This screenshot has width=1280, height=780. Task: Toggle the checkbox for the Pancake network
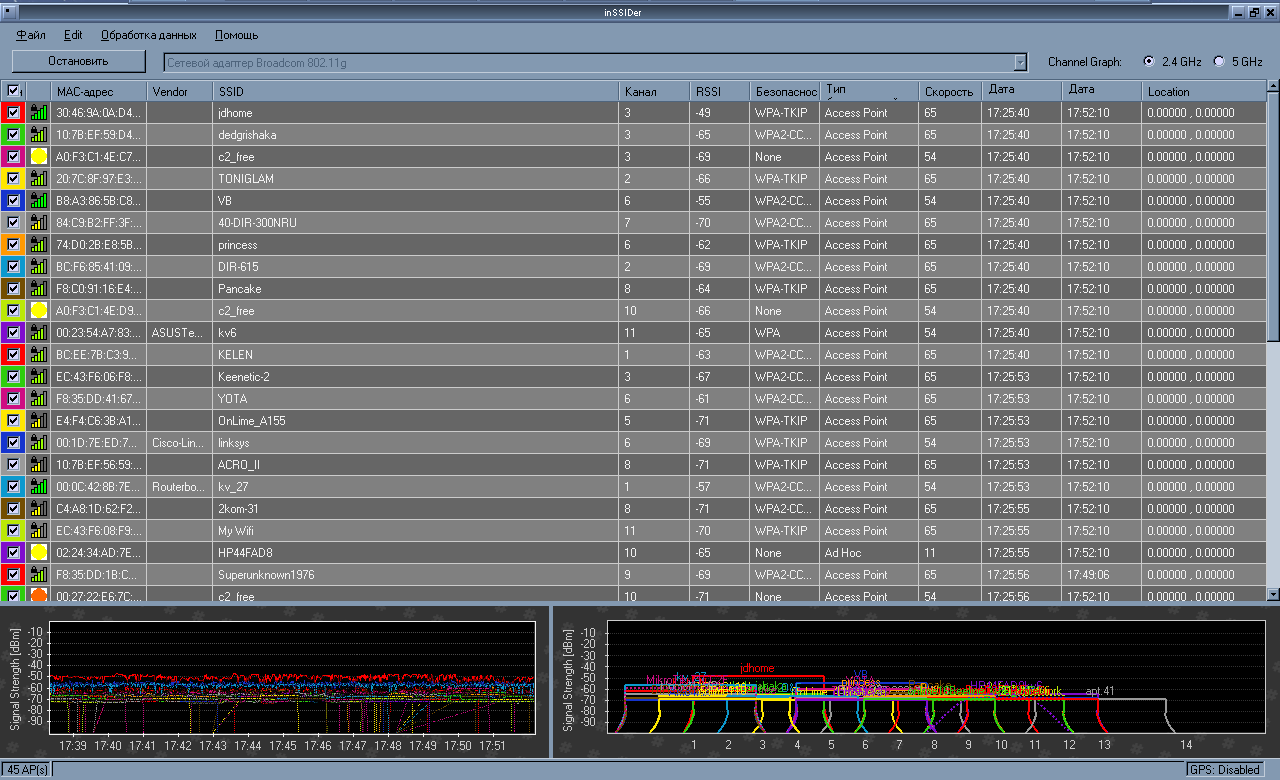point(13,289)
